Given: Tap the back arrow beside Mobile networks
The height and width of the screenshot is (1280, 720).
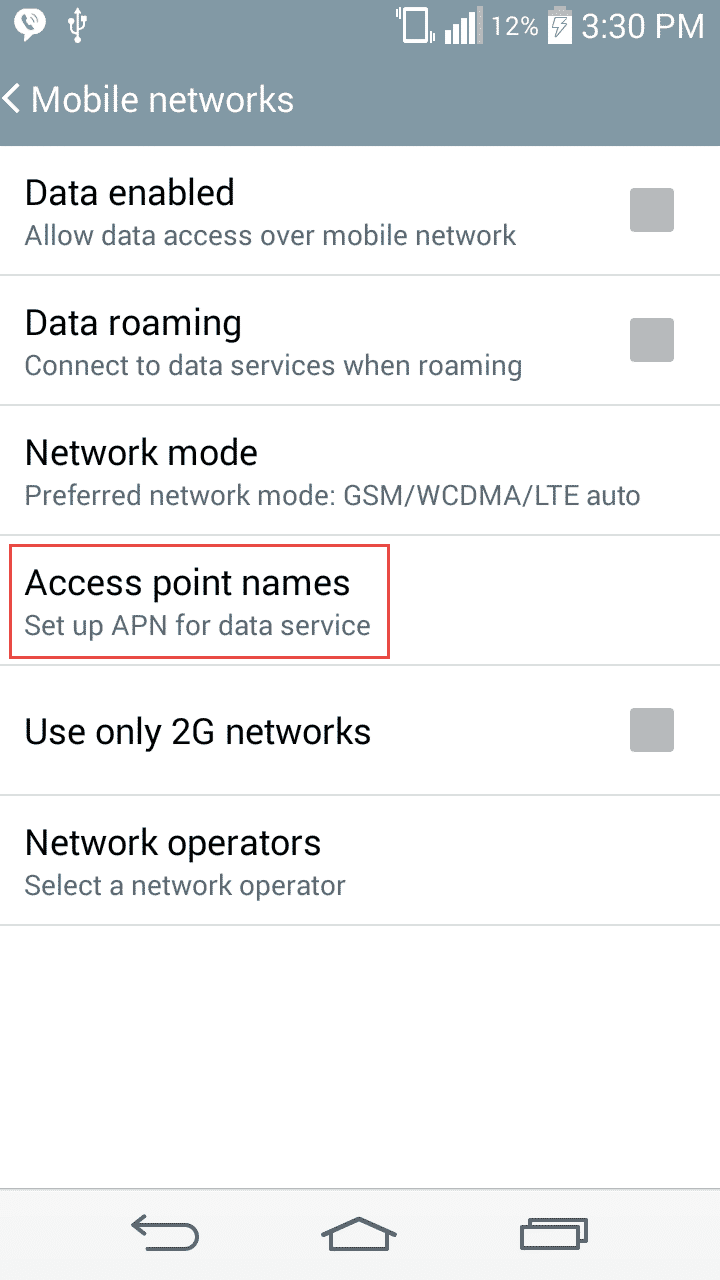Looking at the screenshot, I should pyautogui.click(x=13, y=99).
